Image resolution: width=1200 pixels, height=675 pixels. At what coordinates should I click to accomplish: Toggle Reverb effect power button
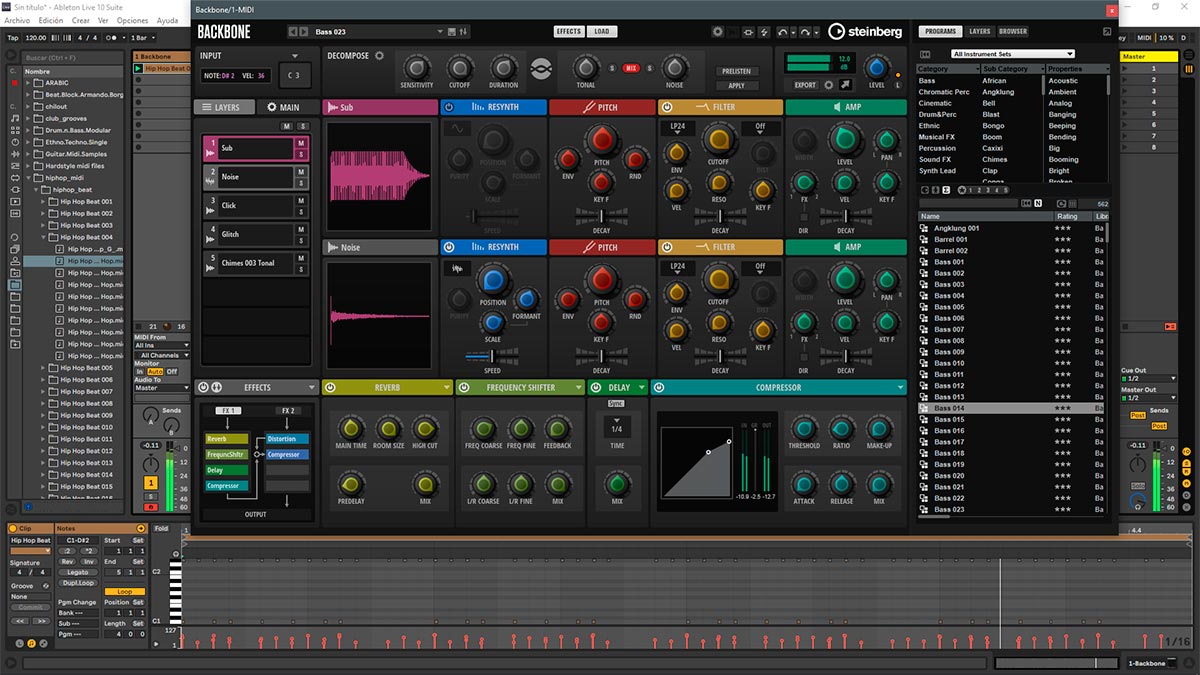click(x=330, y=387)
